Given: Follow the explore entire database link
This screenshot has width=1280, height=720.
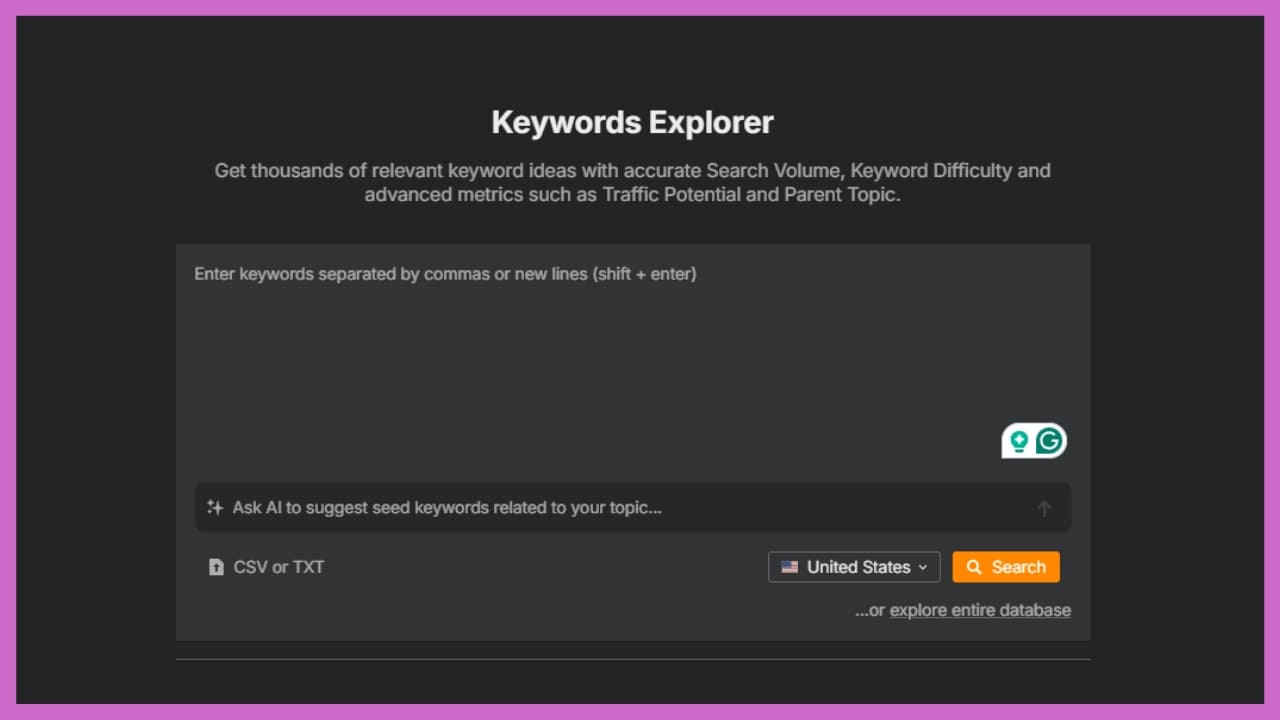Looking at the screenshot, I should [980, 610].
